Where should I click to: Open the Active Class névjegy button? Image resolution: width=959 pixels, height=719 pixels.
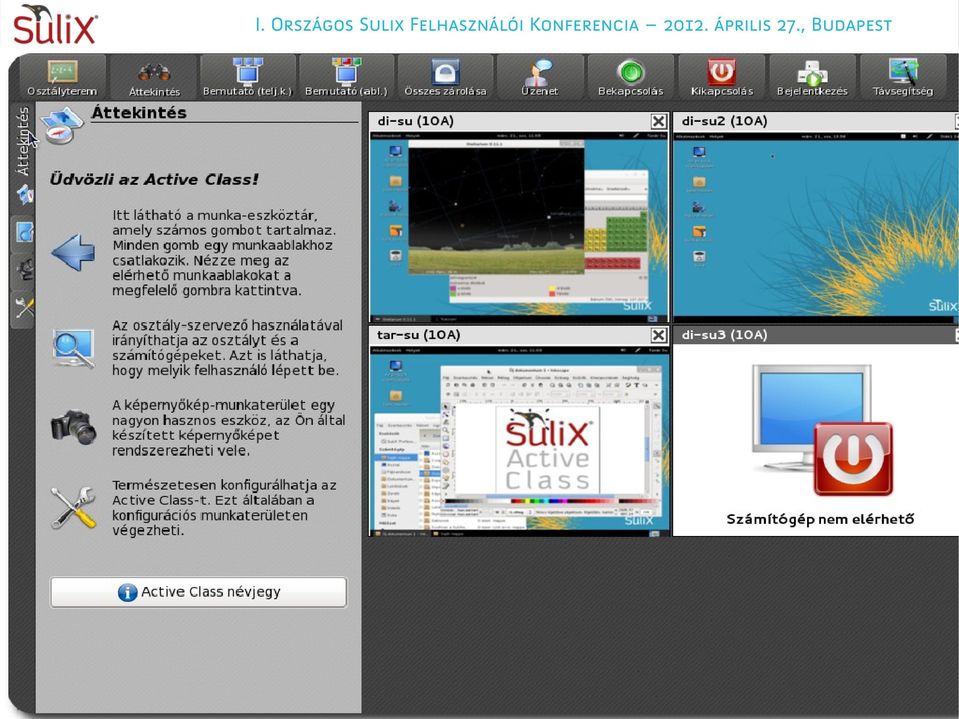pos(199,592)
